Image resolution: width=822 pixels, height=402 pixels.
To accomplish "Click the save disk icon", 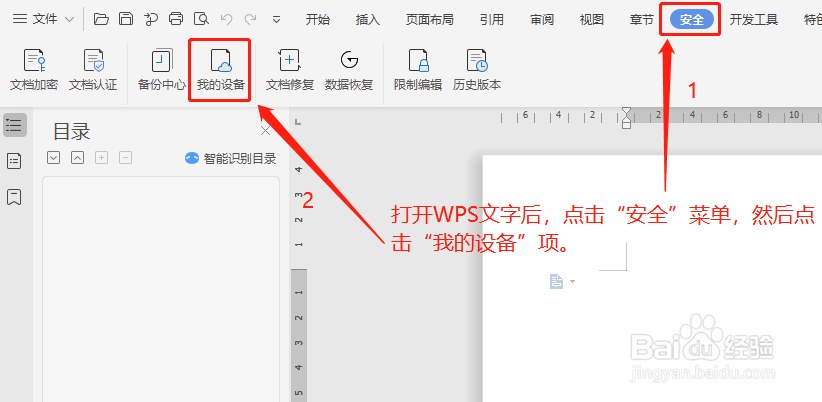I will 126,19.
